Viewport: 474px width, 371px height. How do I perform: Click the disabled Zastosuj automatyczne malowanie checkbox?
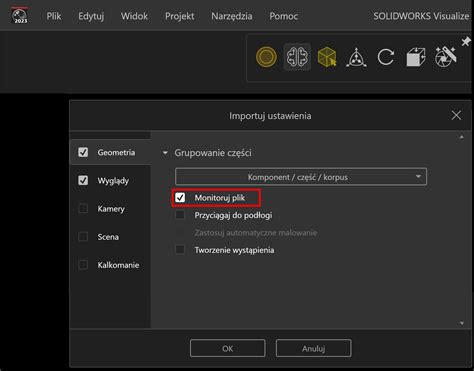click(x=180, y=232)
